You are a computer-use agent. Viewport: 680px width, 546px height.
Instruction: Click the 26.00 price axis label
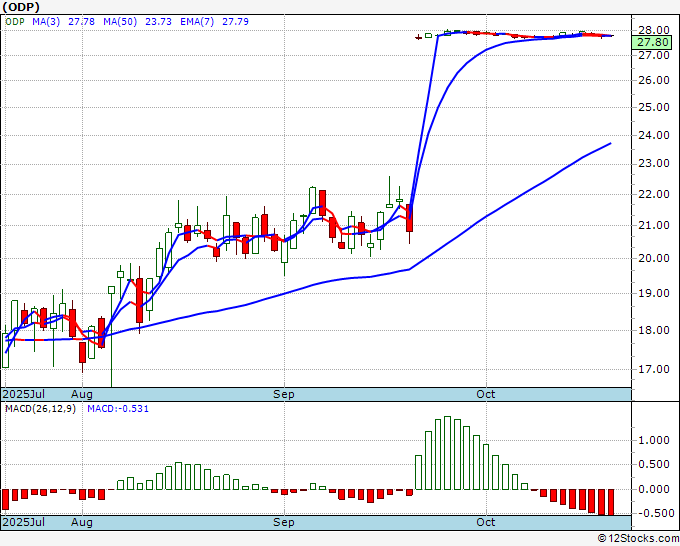[654, 80]
